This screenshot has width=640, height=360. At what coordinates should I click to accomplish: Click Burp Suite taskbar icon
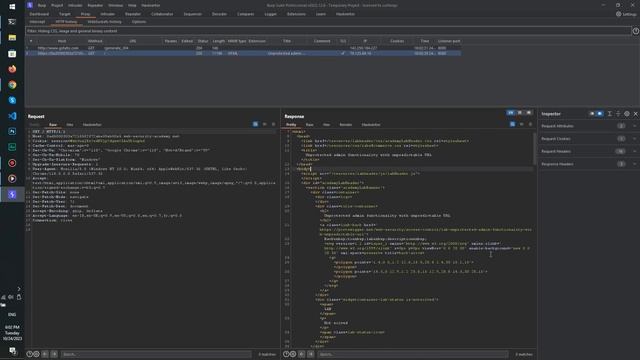click(12, 194)
